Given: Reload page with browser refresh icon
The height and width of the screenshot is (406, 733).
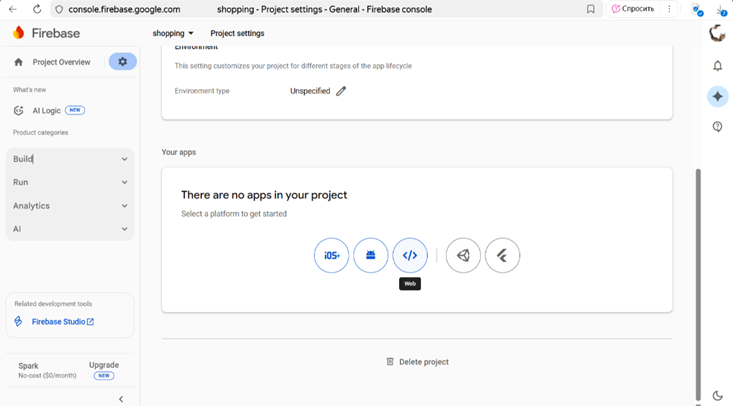Looking at the screenshot, I should pos(37,9).
